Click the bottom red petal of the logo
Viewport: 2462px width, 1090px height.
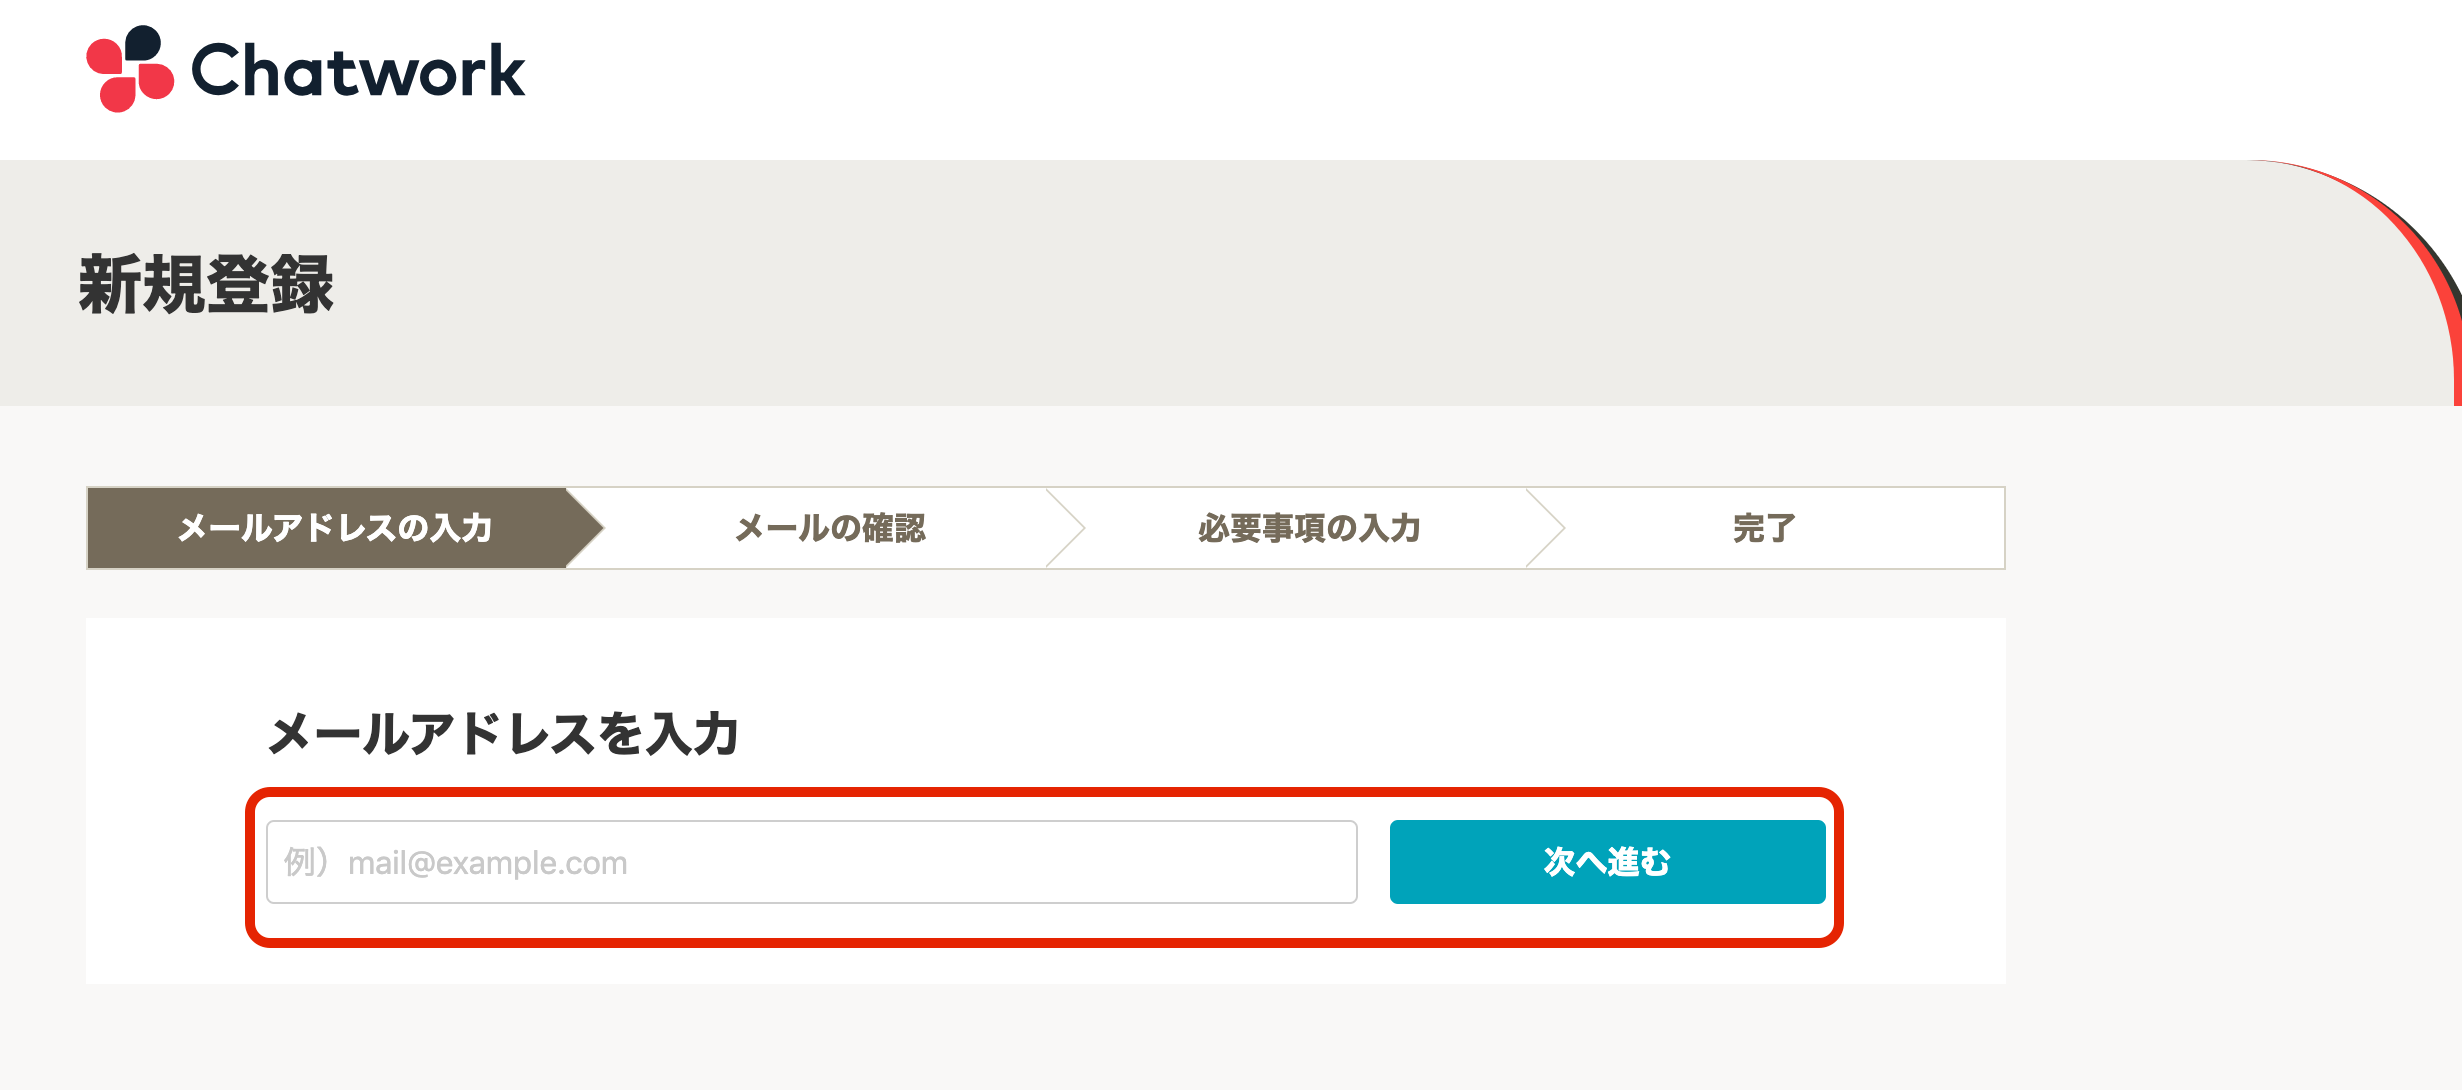click(118, 95)
